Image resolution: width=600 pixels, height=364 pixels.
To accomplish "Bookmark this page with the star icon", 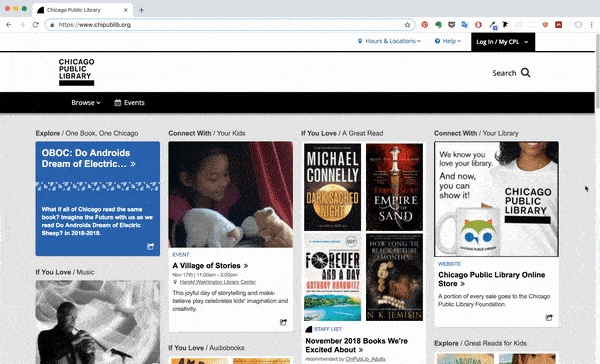I will tap(407, 25).
